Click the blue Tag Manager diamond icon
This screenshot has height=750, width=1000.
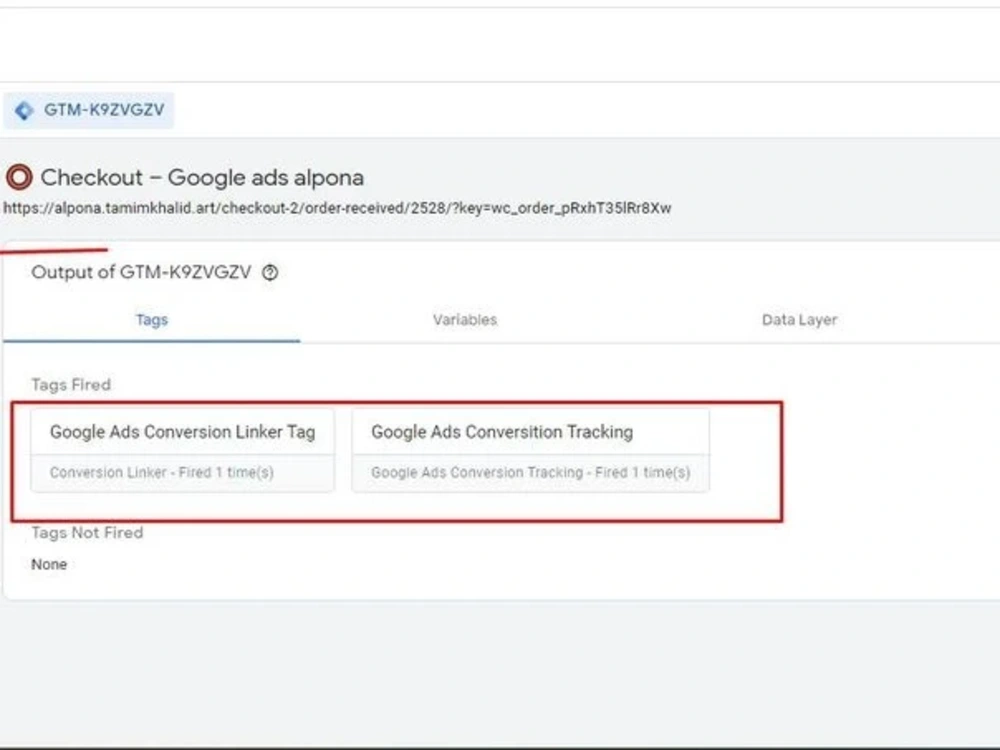(24, 110)
